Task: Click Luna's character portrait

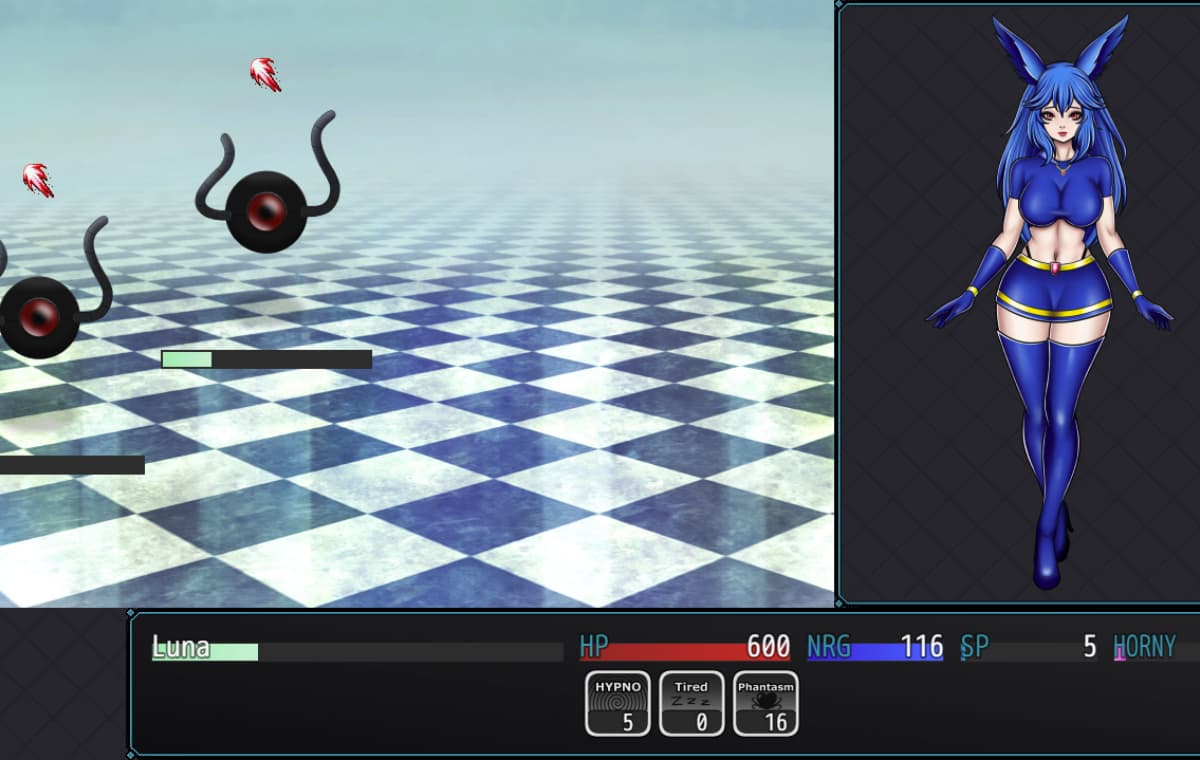Action: click(1052, 302)
